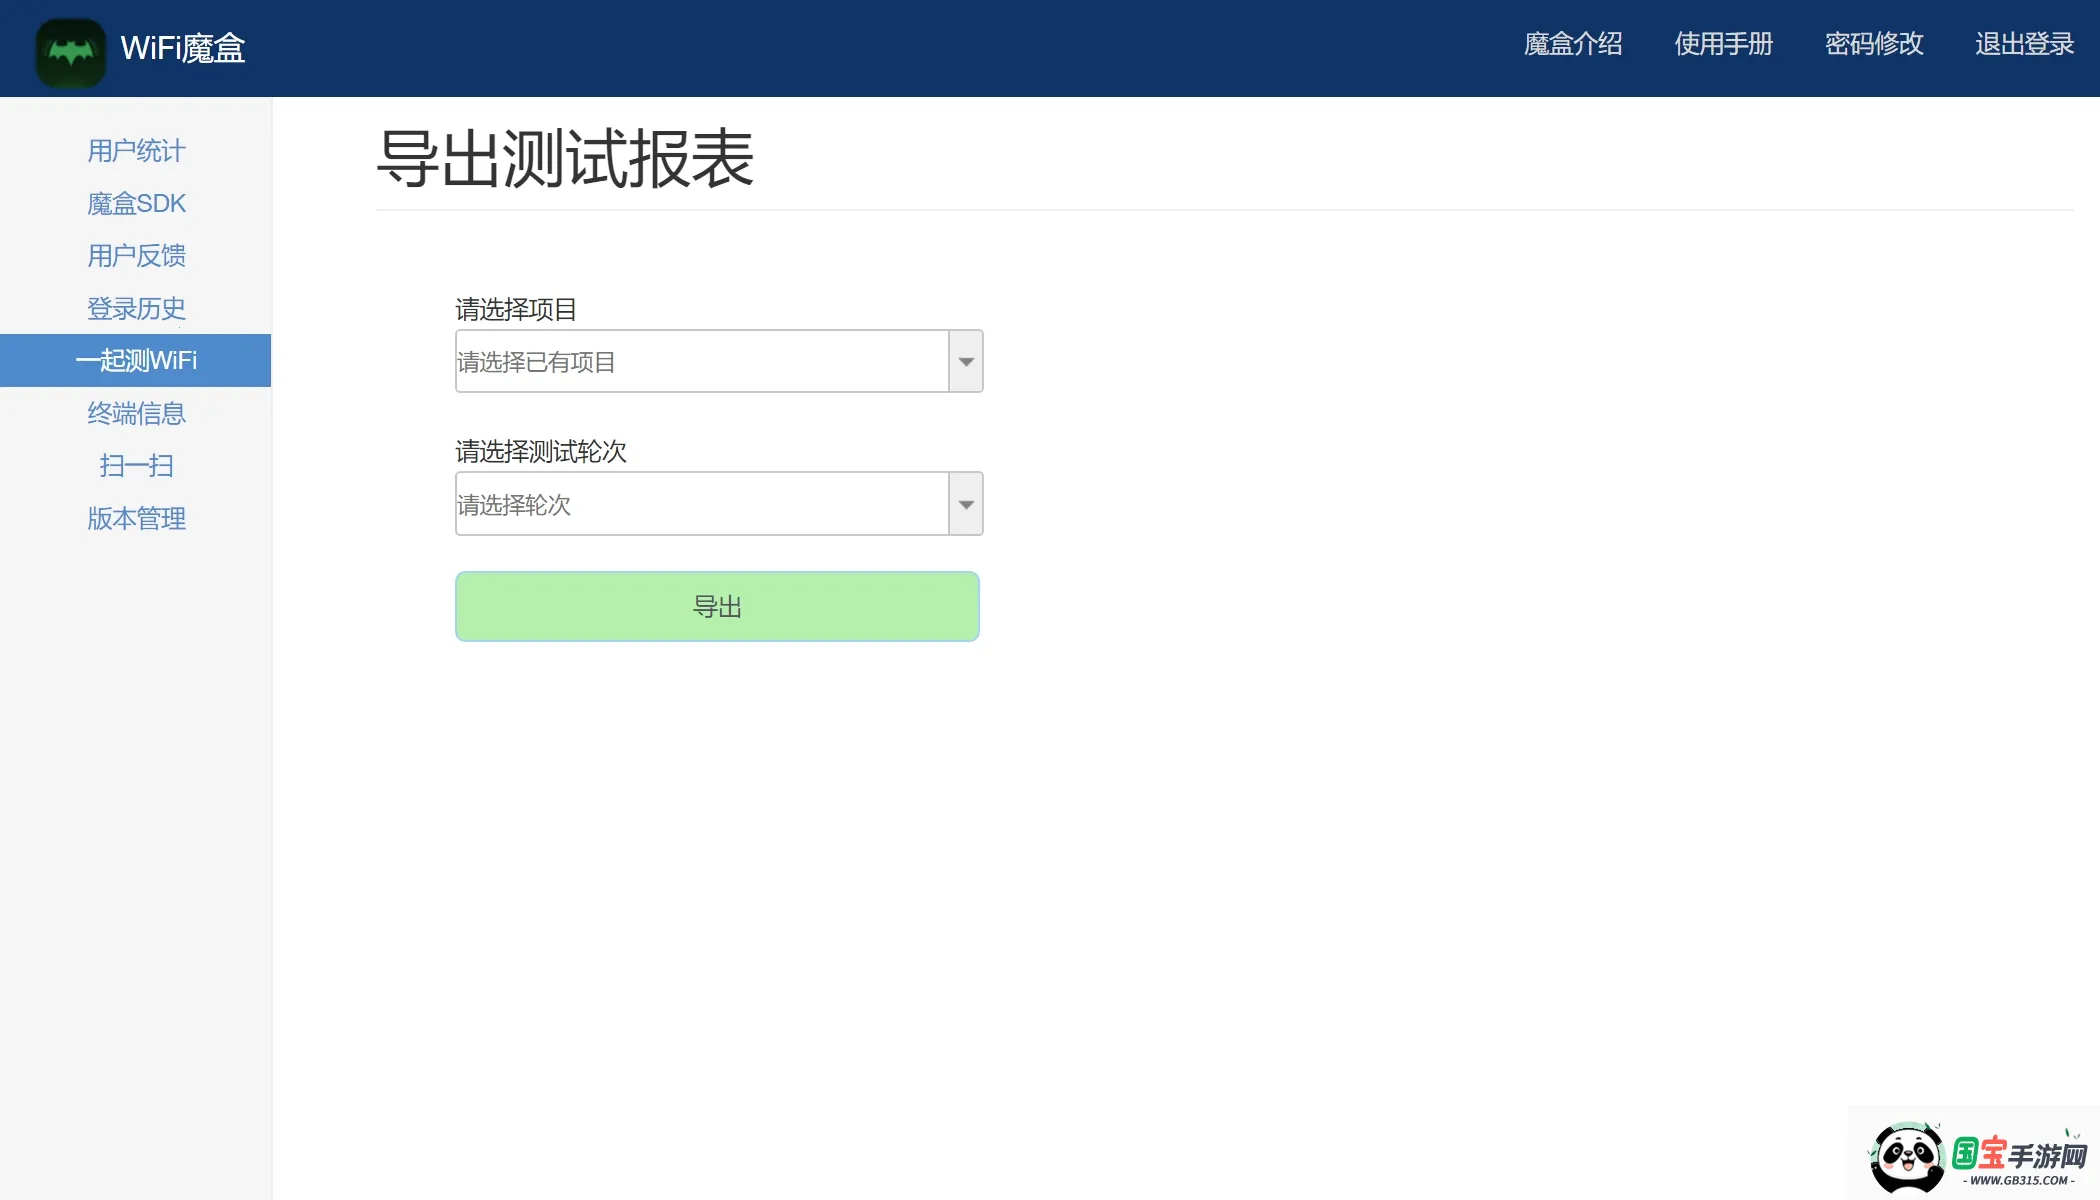Click the WiFi魔盒 bat logo icon

coord(70,51)
